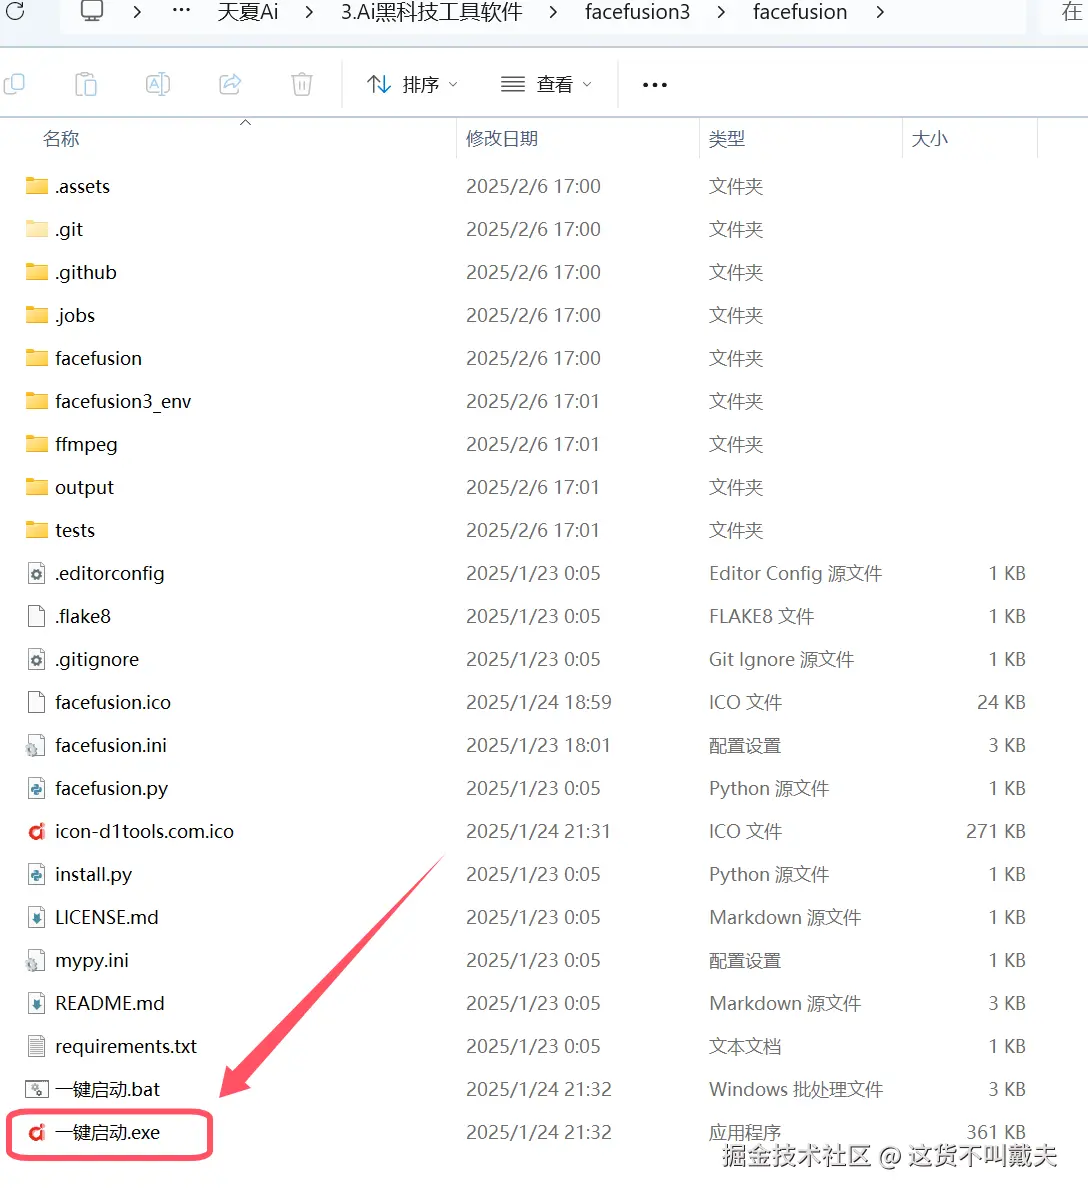Click the .editorconfig file icon

coord(37,573)
